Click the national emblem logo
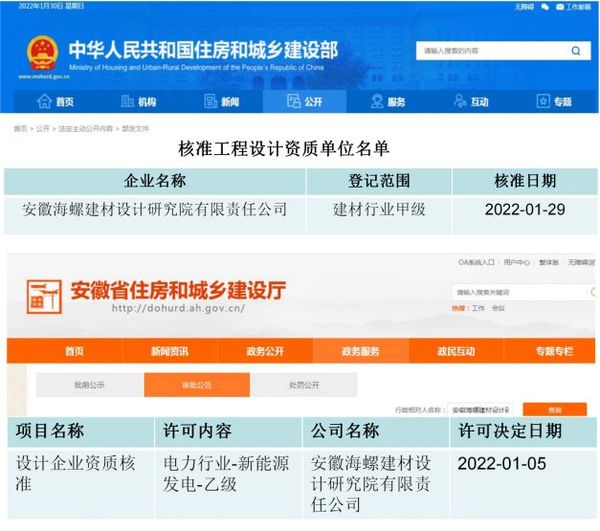 pyautogui.click(x=41, y=52)
